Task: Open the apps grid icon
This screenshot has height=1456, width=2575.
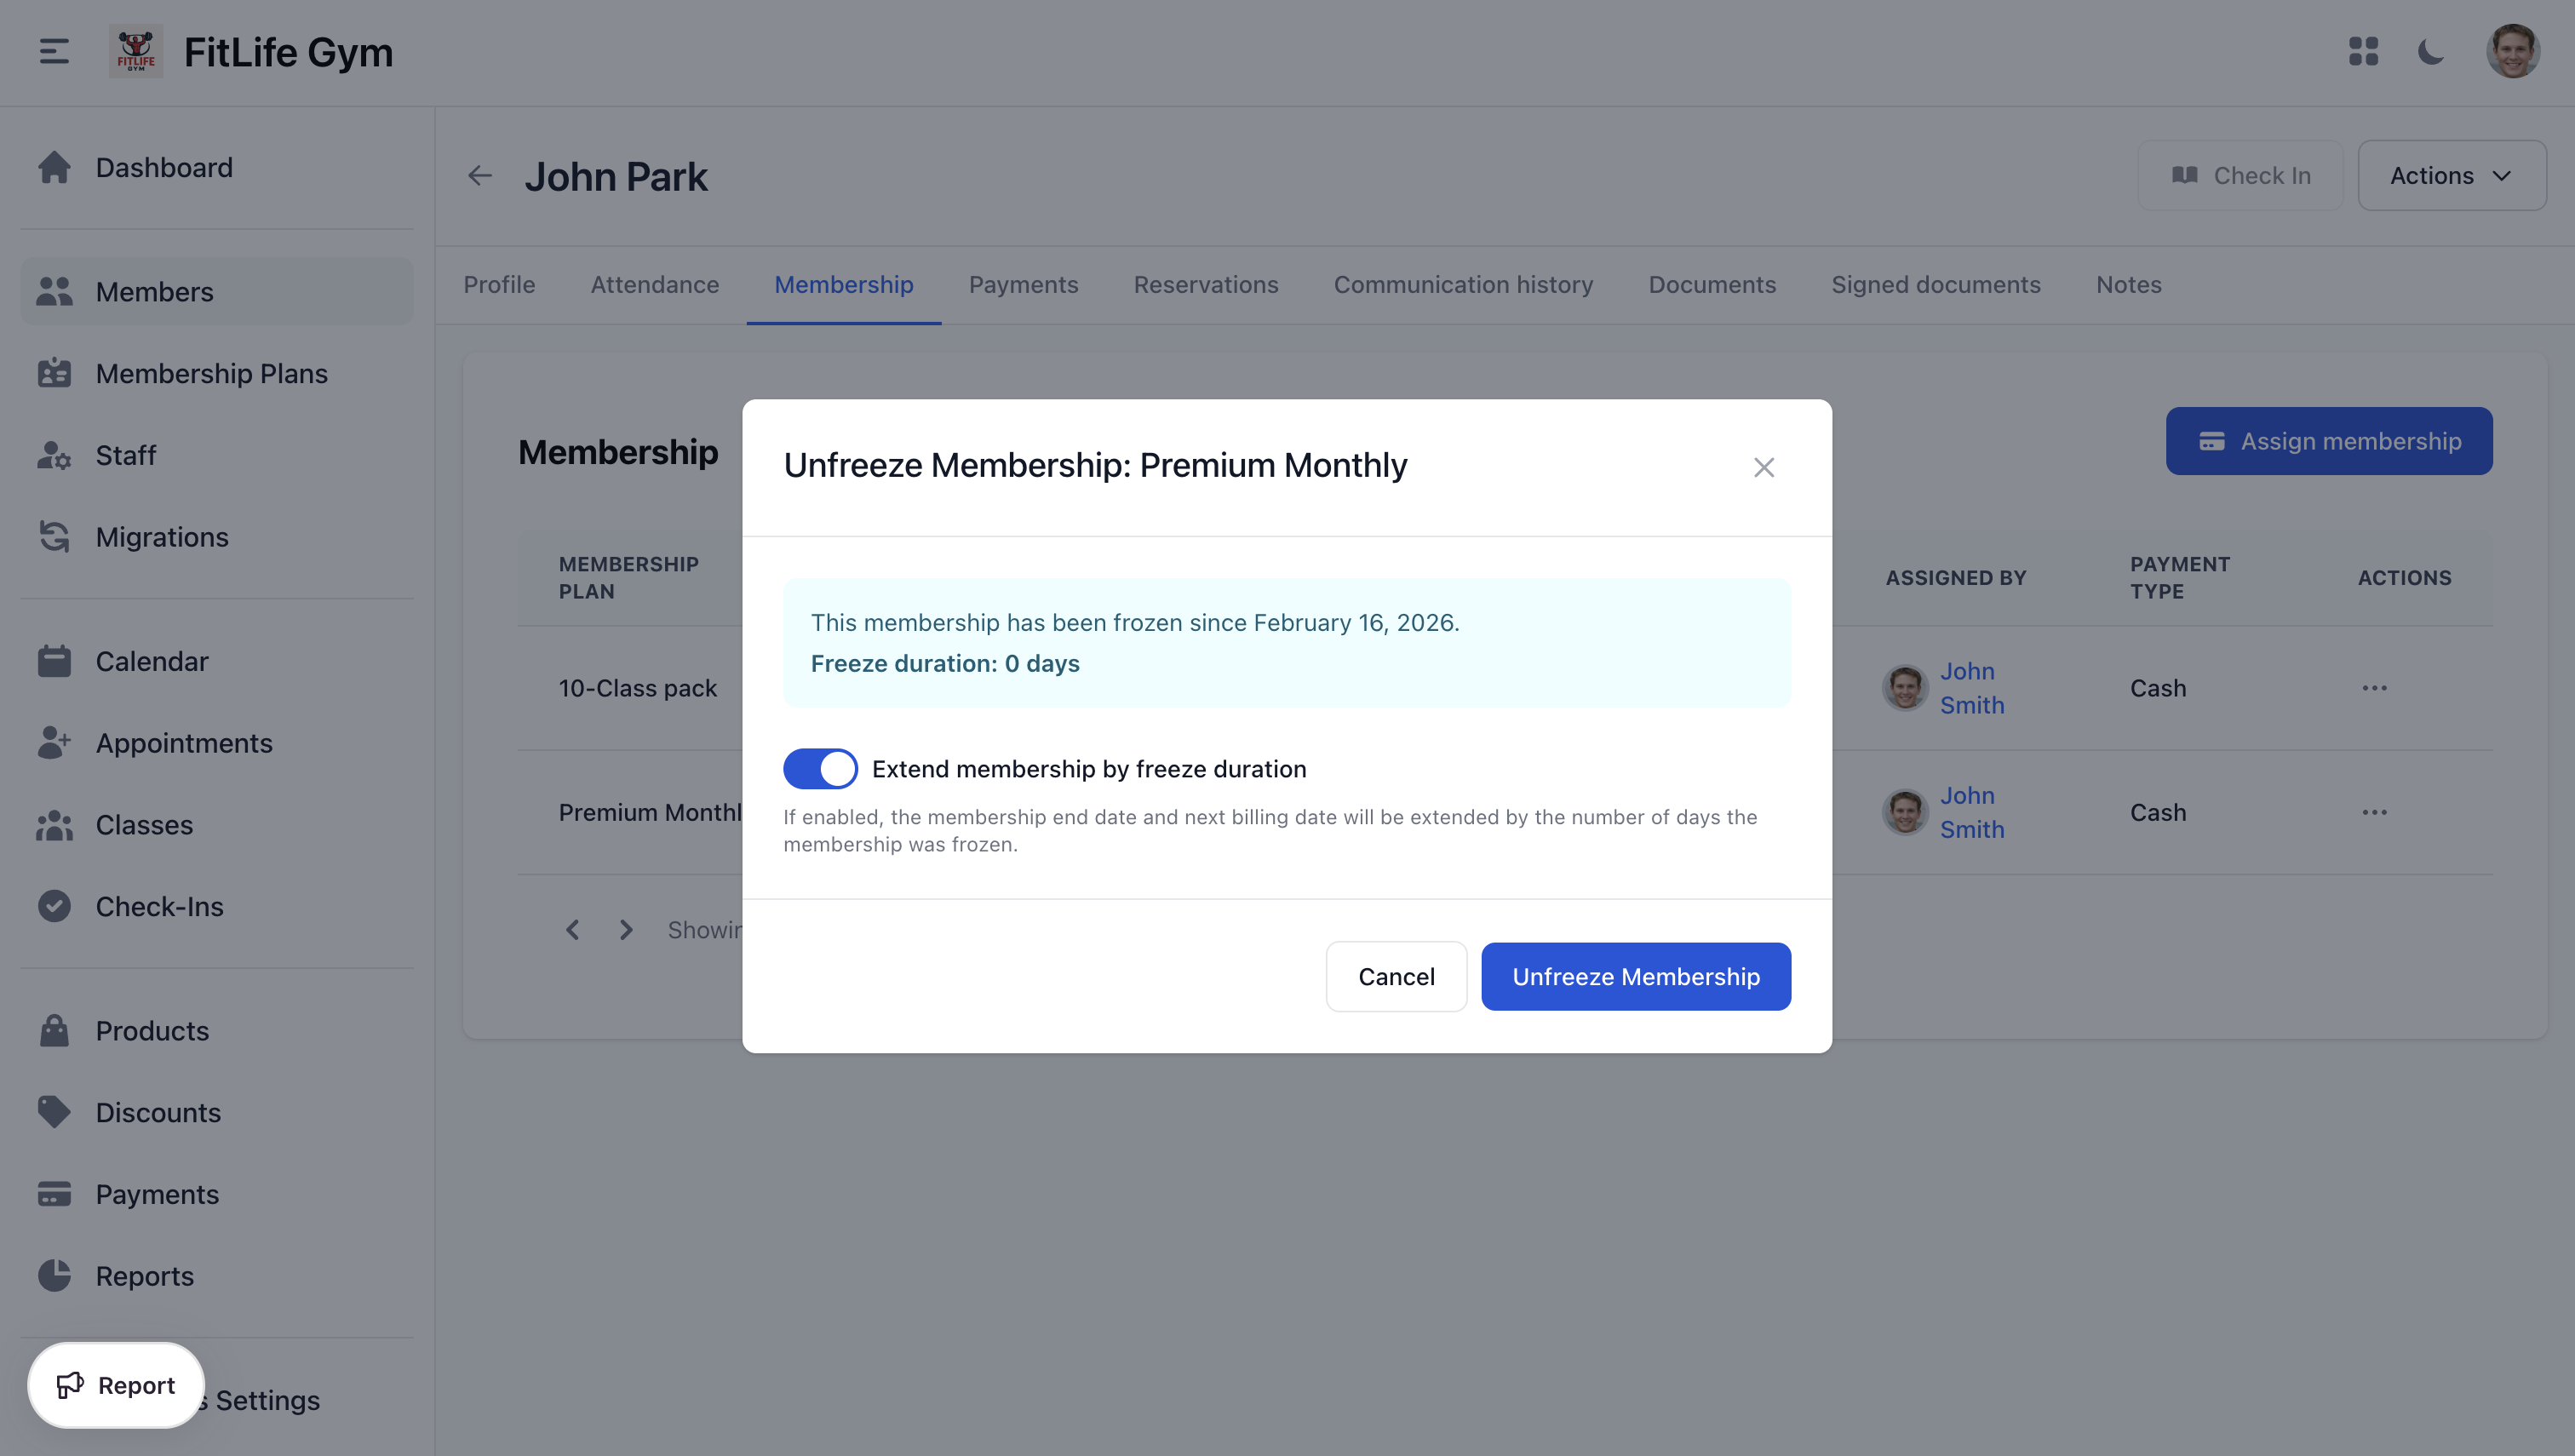Action: point(2363,52)
